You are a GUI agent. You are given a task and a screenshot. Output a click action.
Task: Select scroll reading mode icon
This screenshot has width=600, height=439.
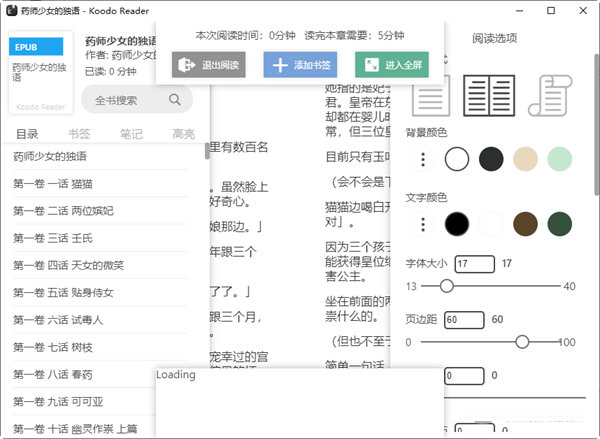tap(550, 96)
